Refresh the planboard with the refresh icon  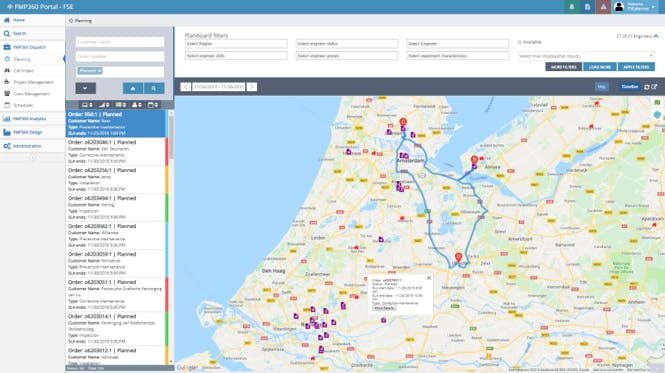646,87
